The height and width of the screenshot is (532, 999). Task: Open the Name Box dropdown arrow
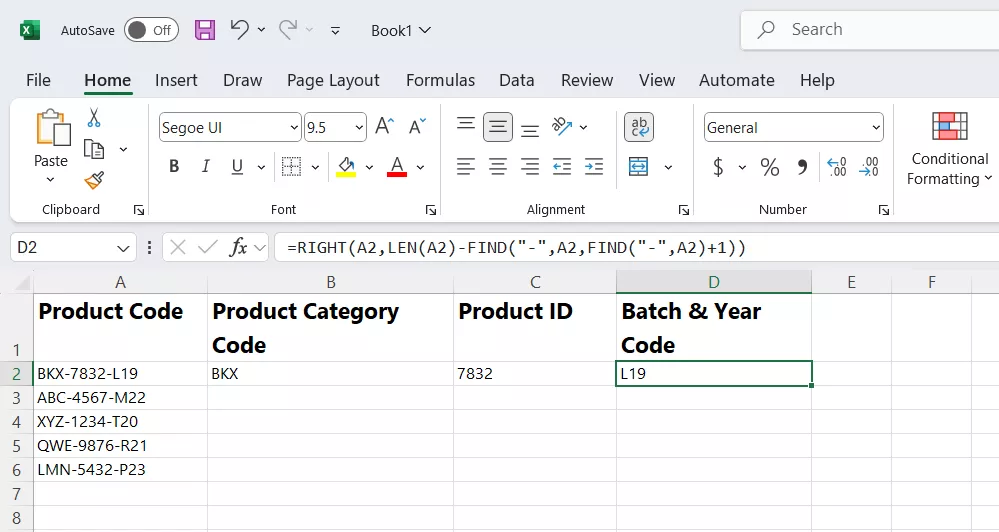(x=124, y=247)
